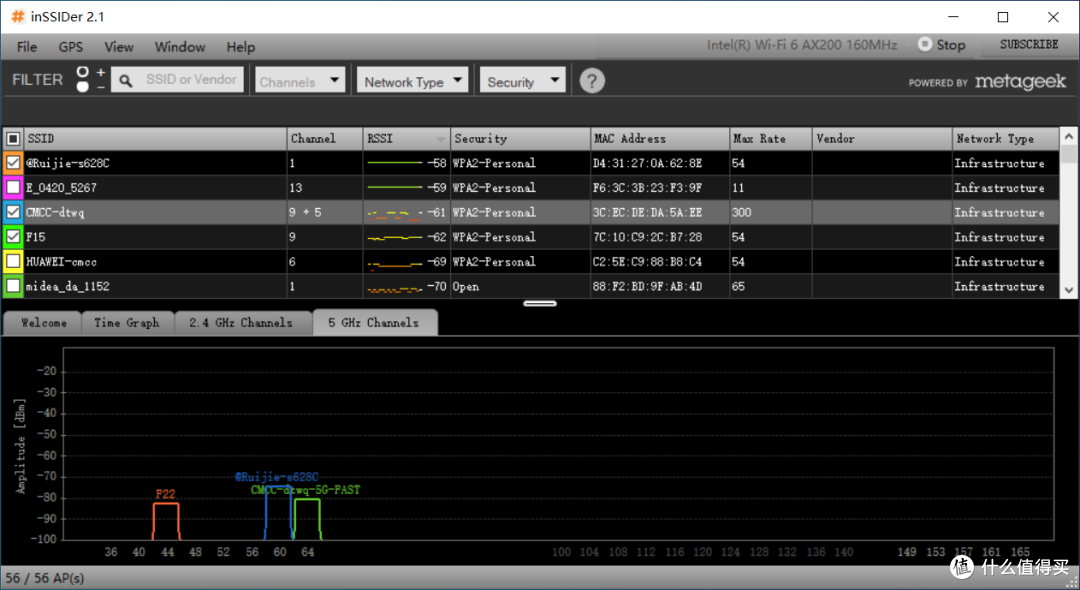Click the search magnifier icon in filter
1080x590 pixels.
point(125,81)
